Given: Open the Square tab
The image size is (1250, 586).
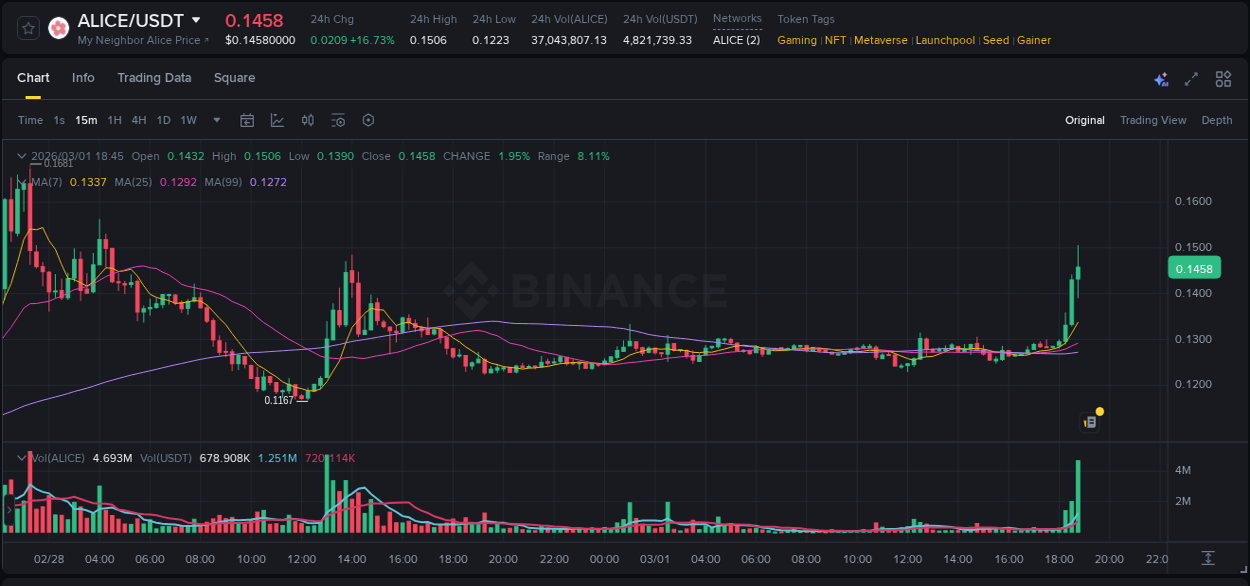Looking at the screenshot, I should (x=234, y=78).
